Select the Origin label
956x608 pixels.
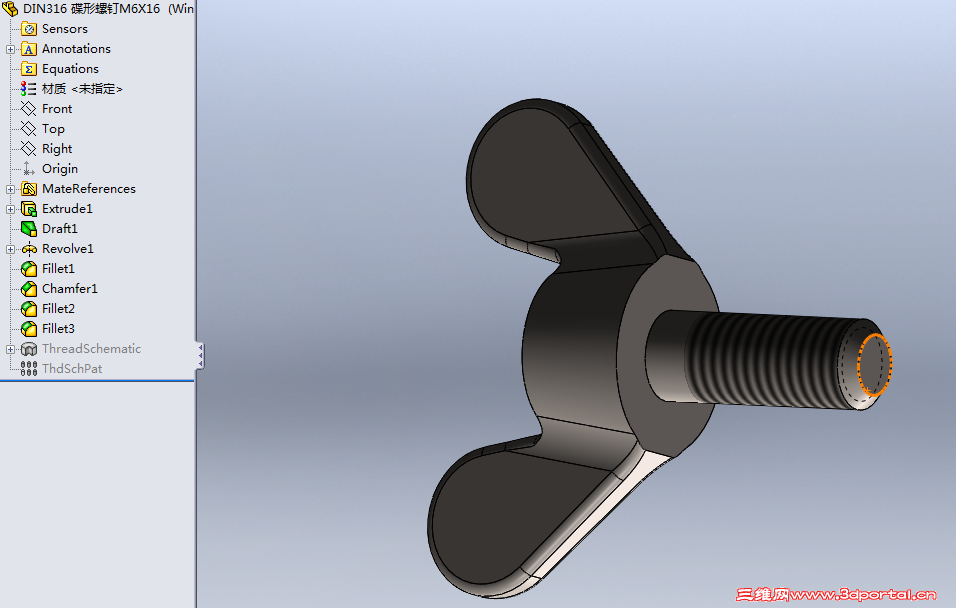(x=60, y=169)
